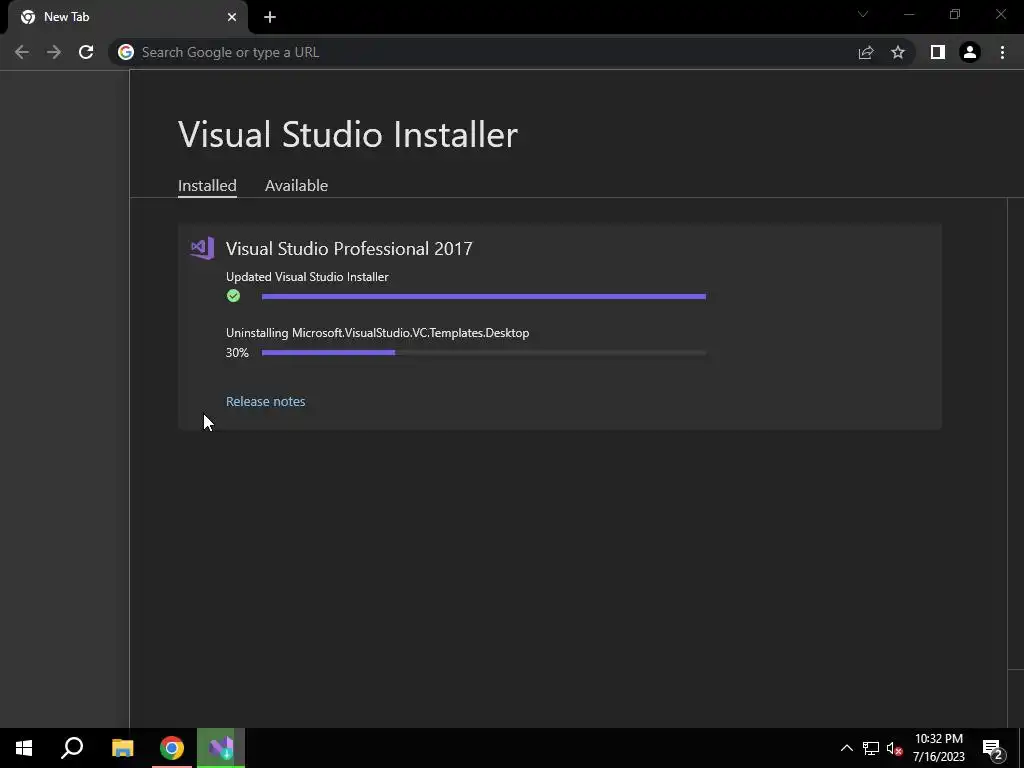The height and width of the screenshot is (768, 1024).
Task: Show hidden system tray icons
Action: point(846,748)
